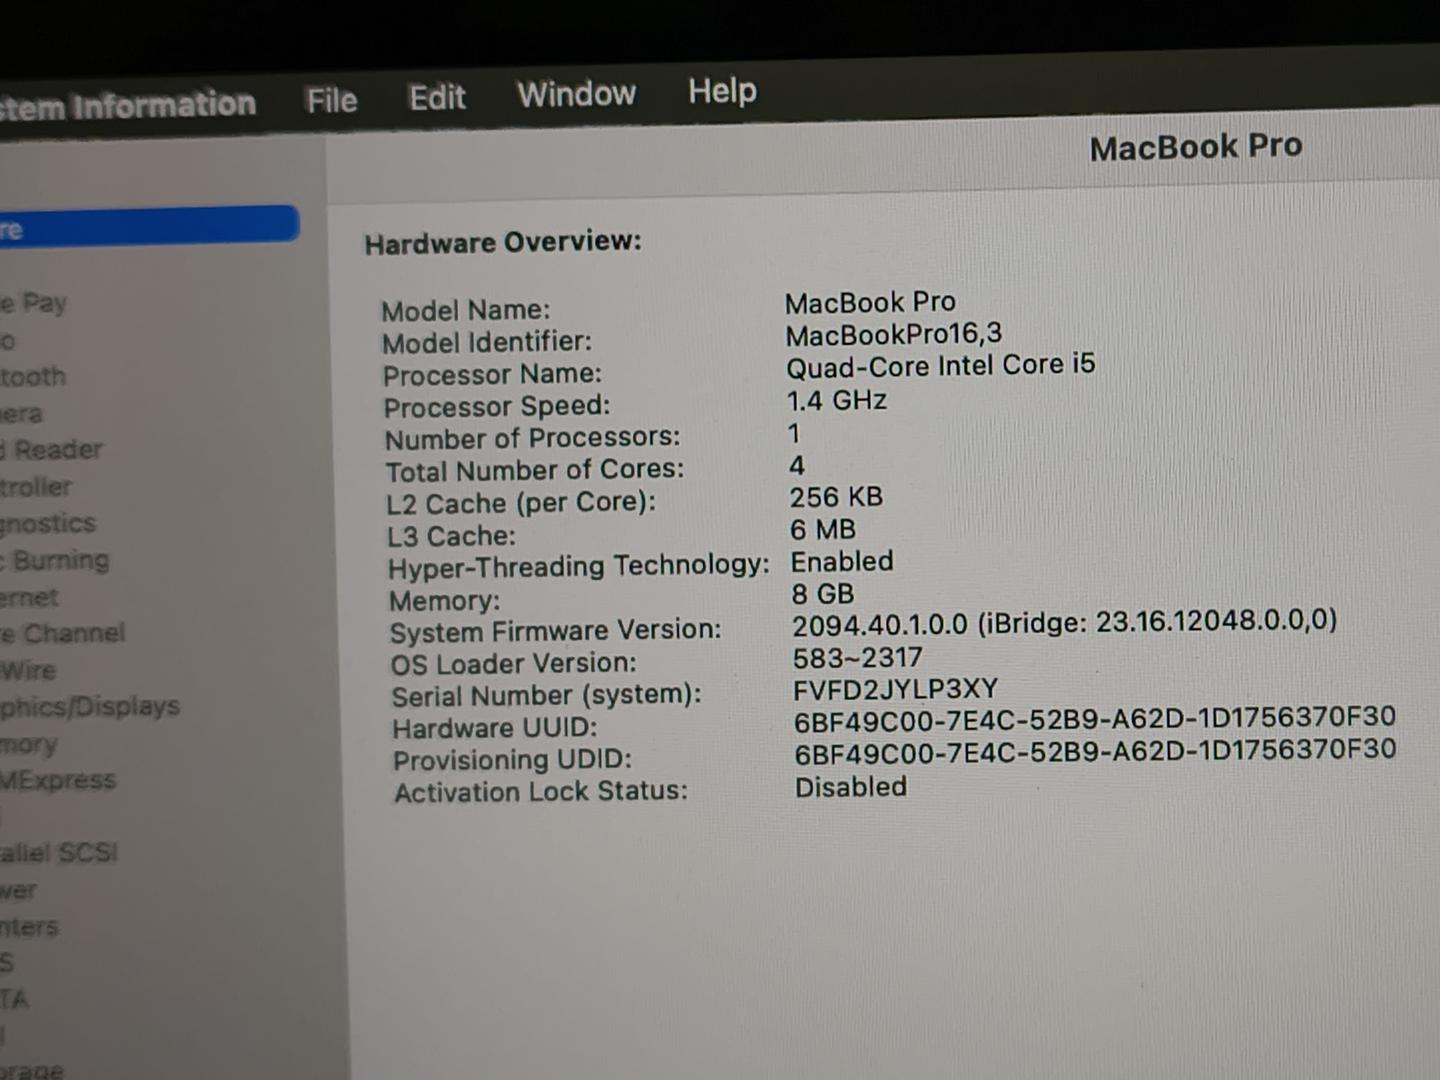Image resolution: width=1440 pixels, height=1080 pixels.
Task: Select Bluetooth in the sidebar
Action: coord(33,377)
